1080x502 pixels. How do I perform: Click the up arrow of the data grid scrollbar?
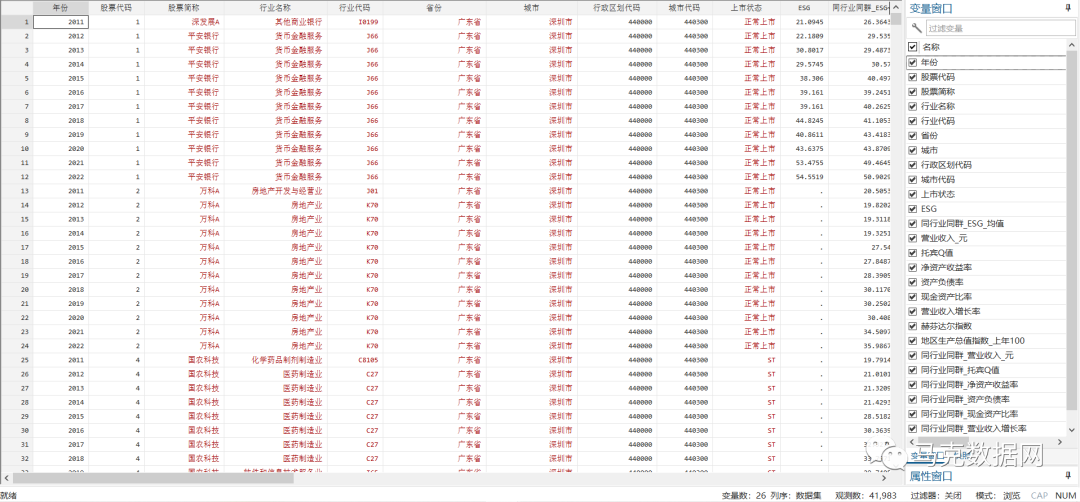(x=896, y=7)
